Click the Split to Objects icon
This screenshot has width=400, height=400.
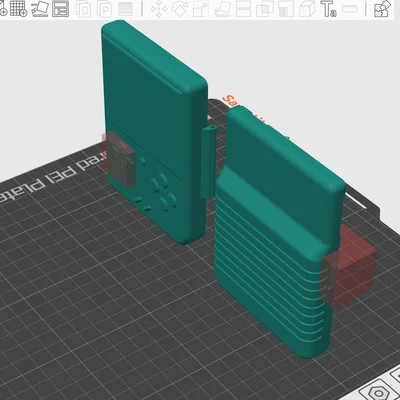coord(83,9)
